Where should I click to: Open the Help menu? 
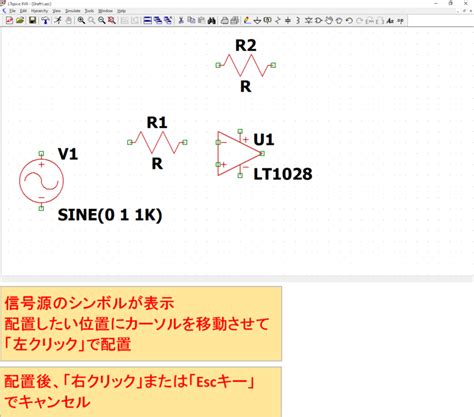point(121,11)
